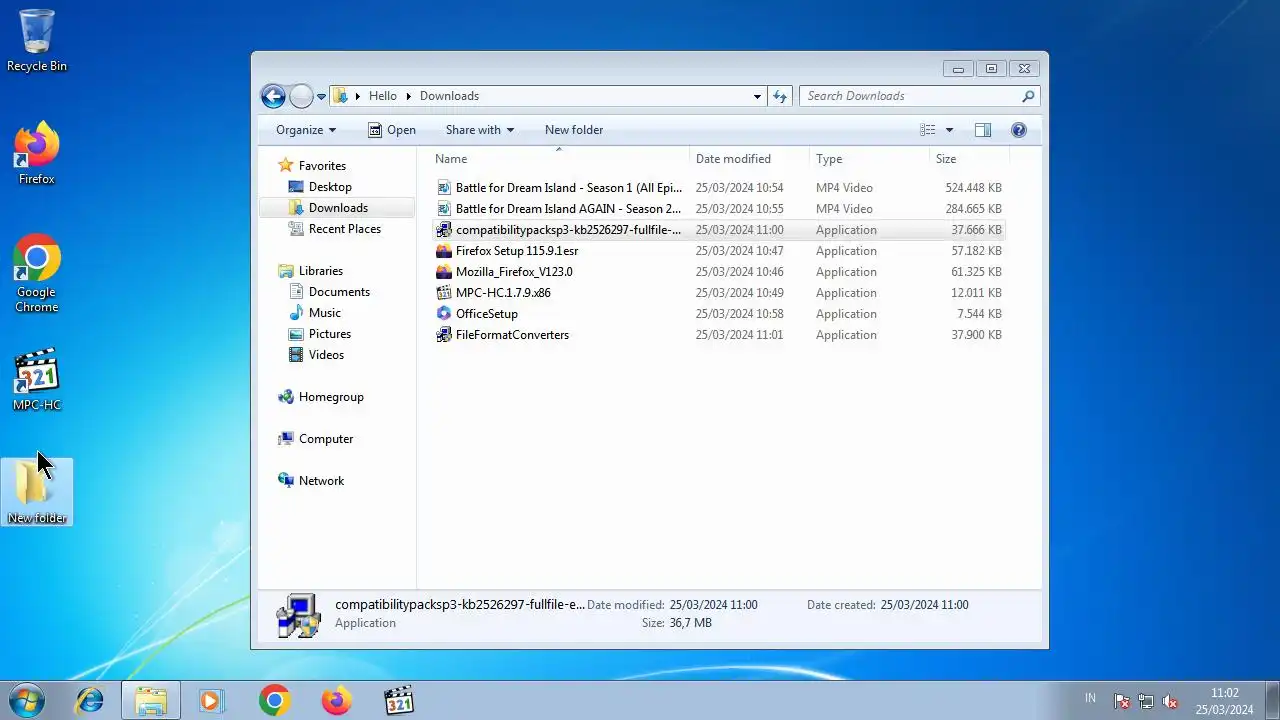Viewport: 1280px width, 720px height.
Task: Select Downloads in navigation pane
Action: (338, 208)
